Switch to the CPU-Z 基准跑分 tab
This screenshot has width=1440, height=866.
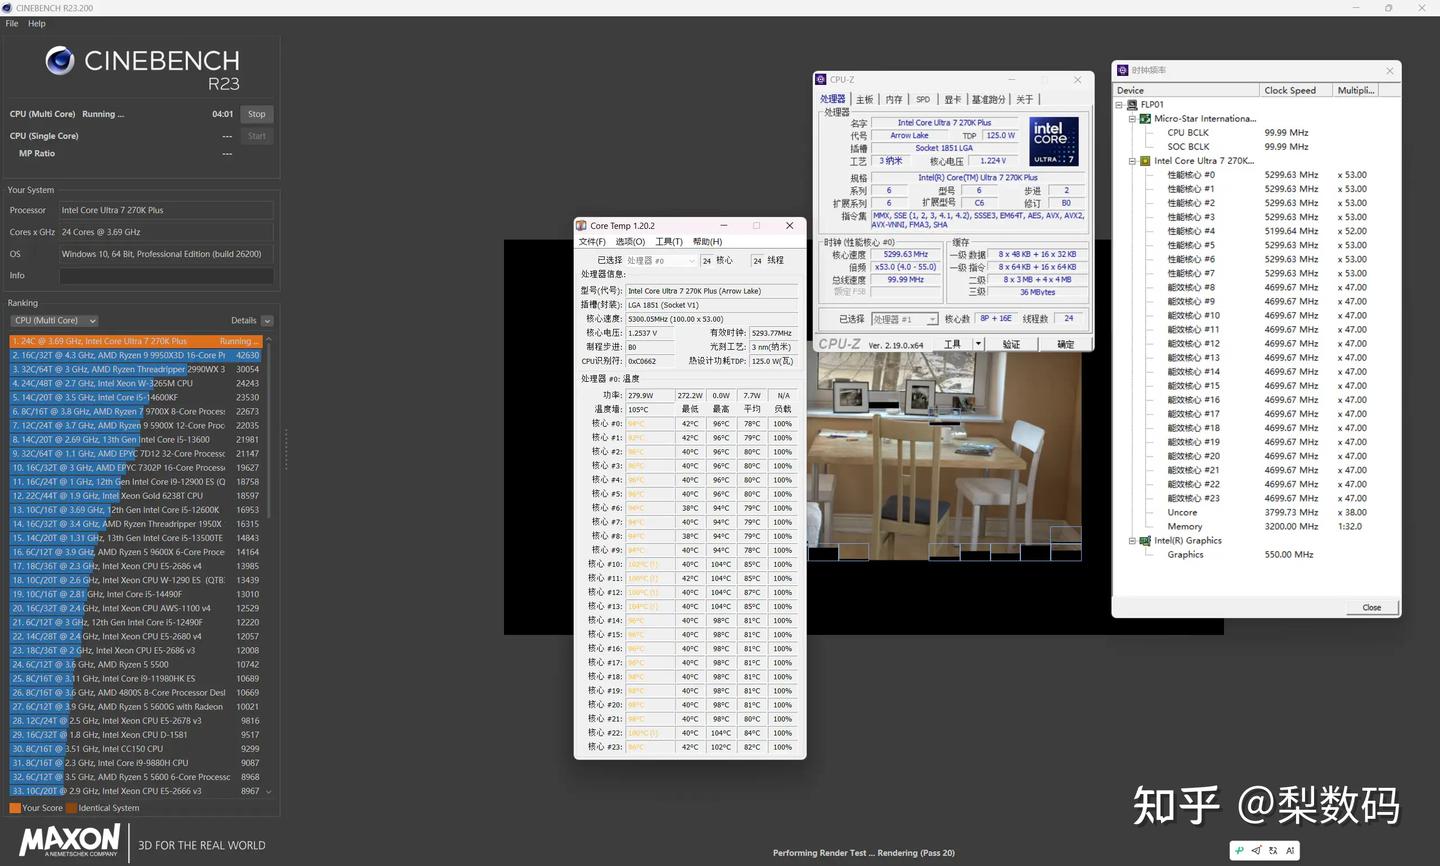(989, 100)
